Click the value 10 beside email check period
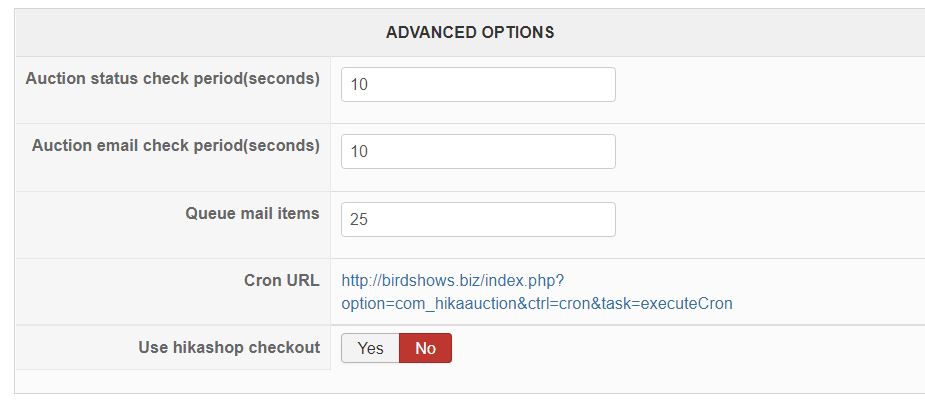925x407 pixels. (x=360, y=152)
